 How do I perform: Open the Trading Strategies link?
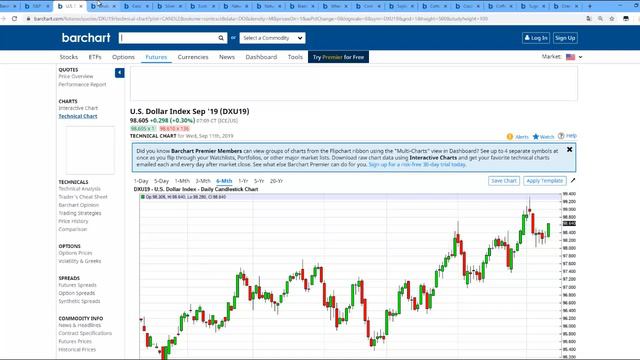point(80,213)
